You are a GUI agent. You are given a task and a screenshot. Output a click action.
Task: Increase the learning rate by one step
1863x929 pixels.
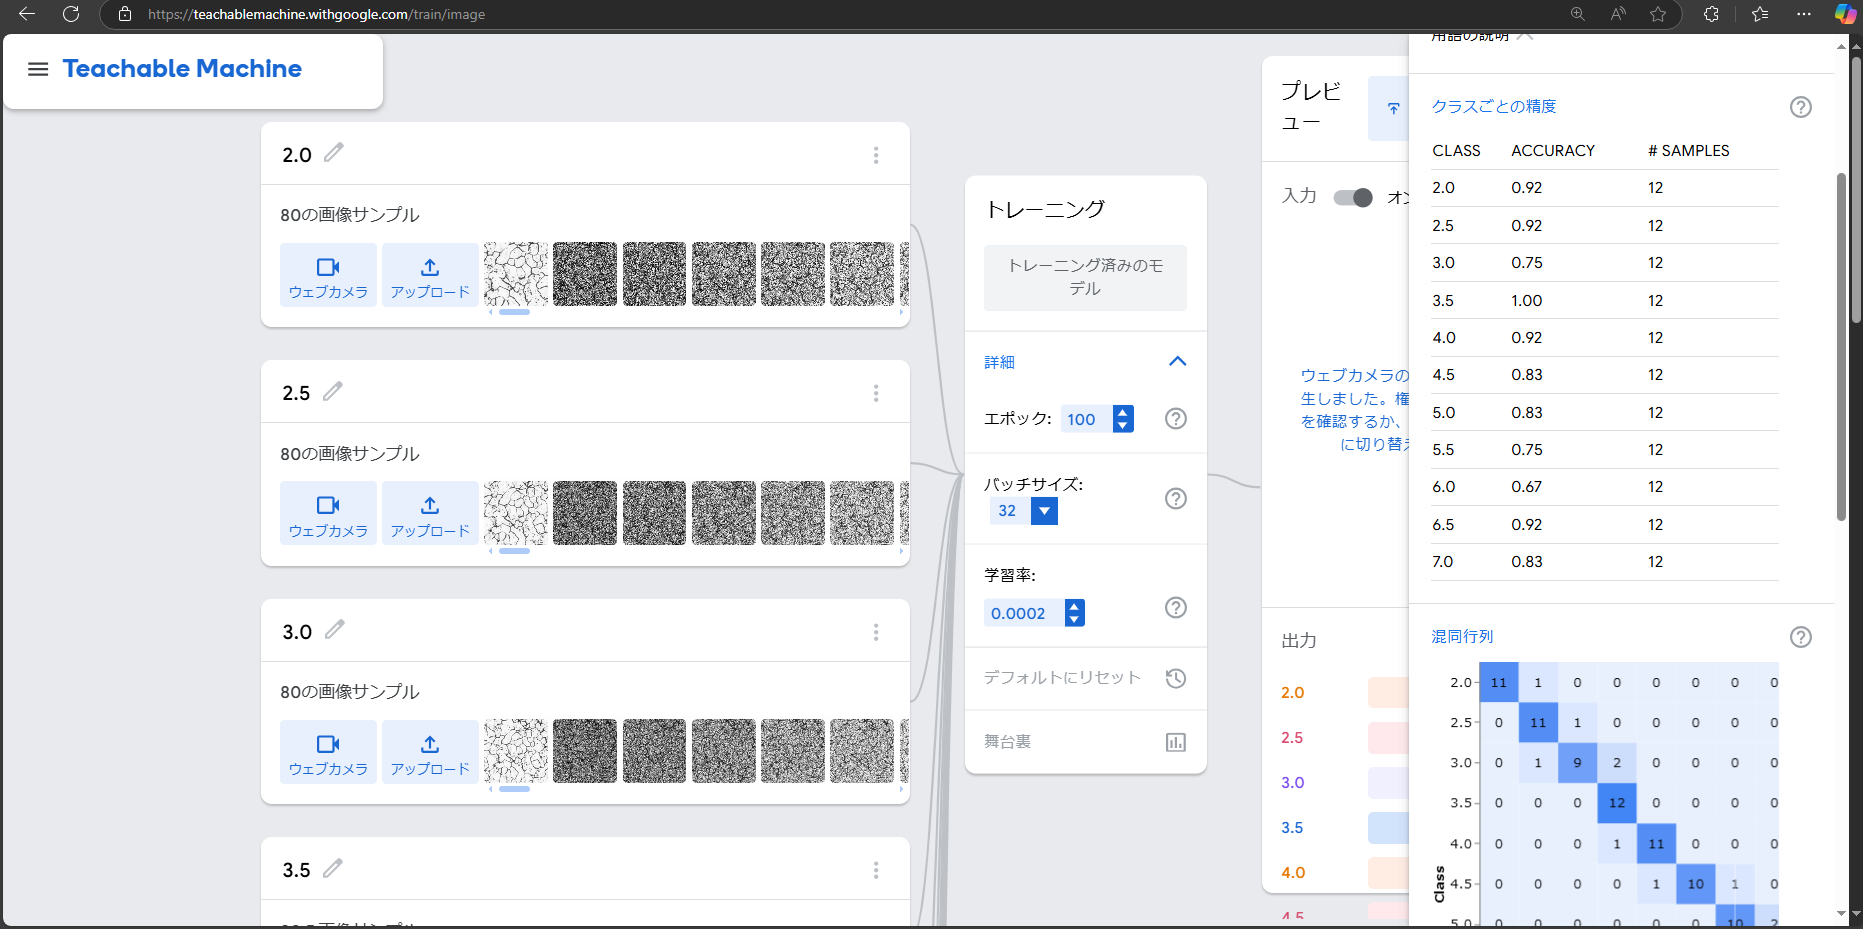point(1075,606)
